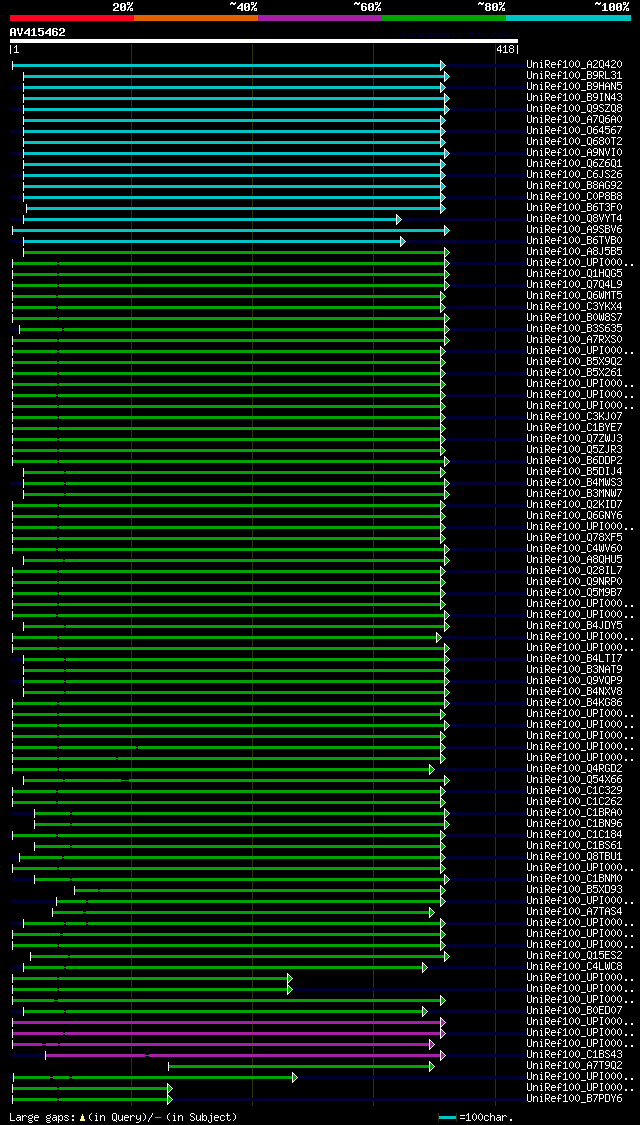Screen dimensions: 640x1125
Task: Select the UniRef100_B6T3F0 label
Action: pos(574,207)
